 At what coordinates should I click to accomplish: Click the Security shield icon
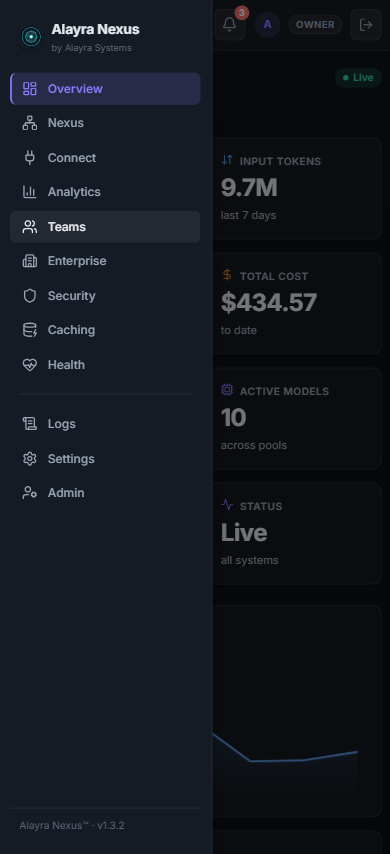click(x=29, y=296)
